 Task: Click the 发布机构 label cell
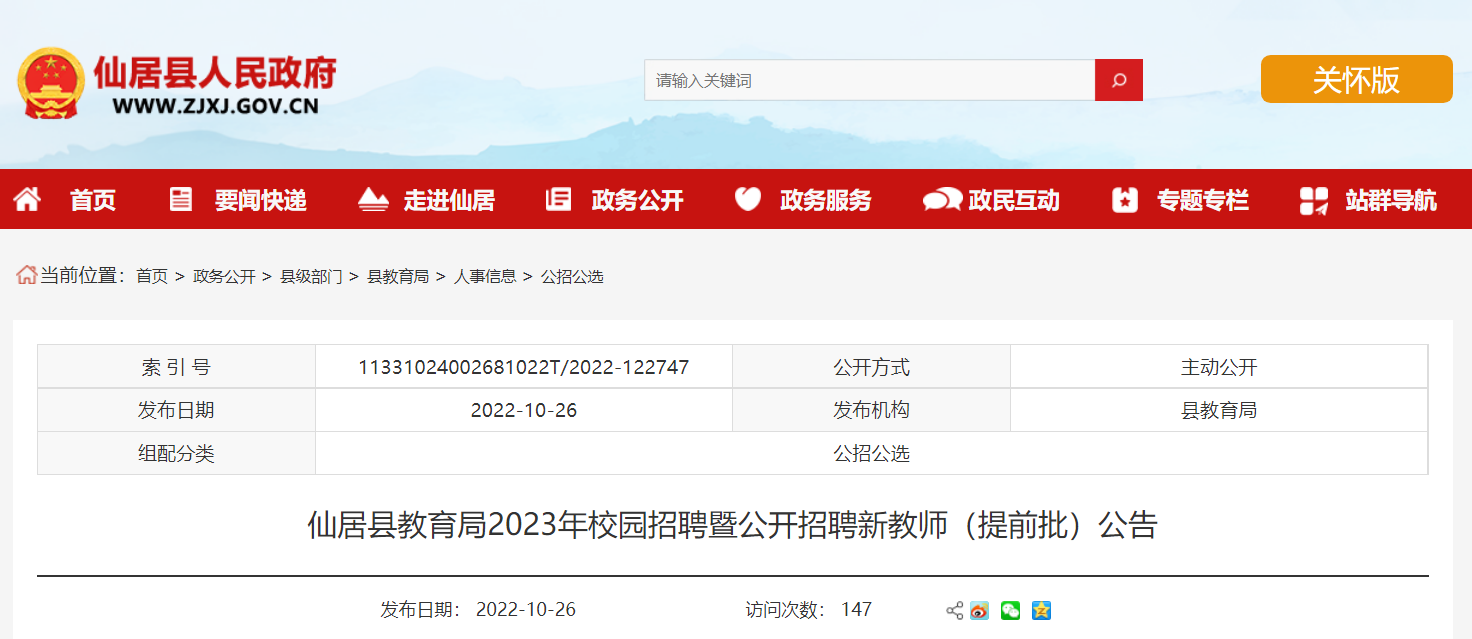tap(872, 410)
